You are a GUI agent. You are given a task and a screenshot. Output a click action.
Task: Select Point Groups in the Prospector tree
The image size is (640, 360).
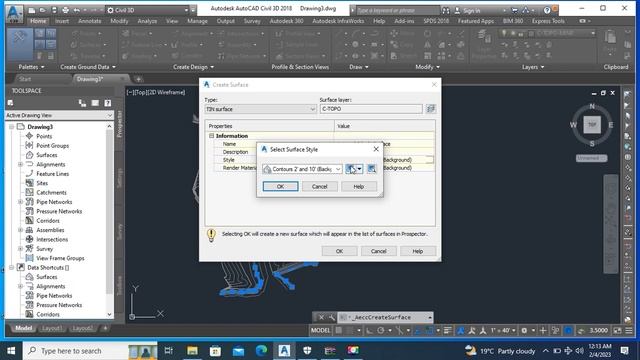[x=52, y=146]
